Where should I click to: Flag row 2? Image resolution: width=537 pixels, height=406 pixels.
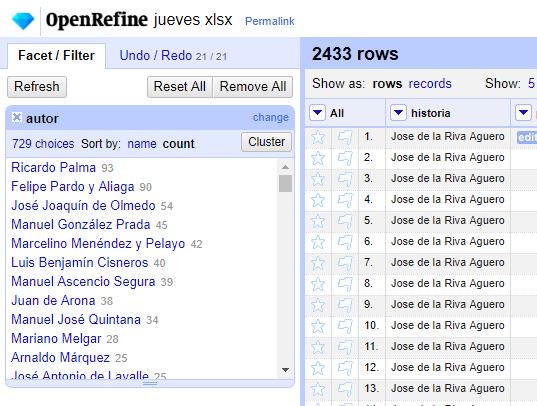point(345,158)
